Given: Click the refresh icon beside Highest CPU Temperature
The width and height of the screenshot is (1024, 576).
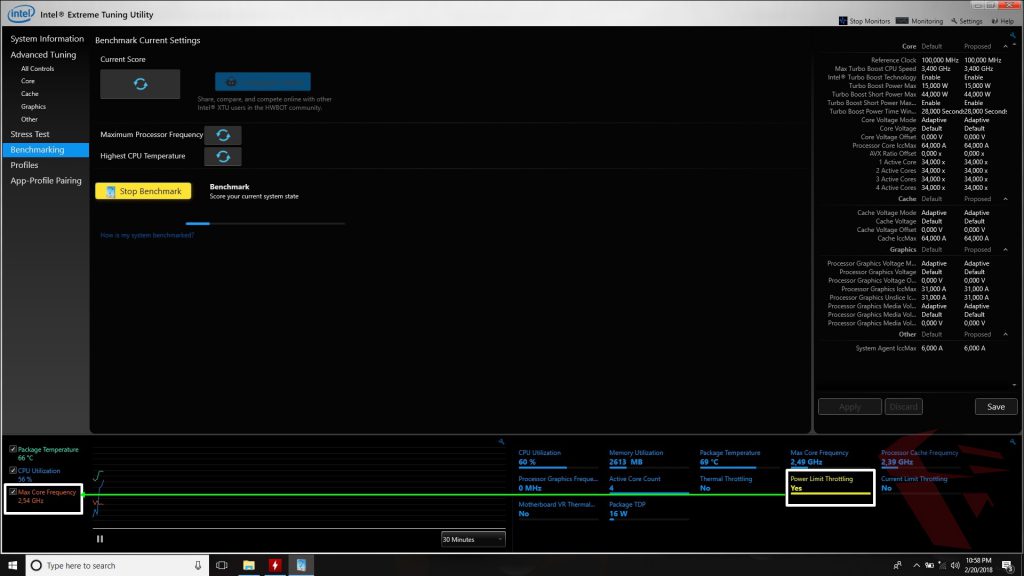Looking at the screenshot, I should [x=221, y=155].
